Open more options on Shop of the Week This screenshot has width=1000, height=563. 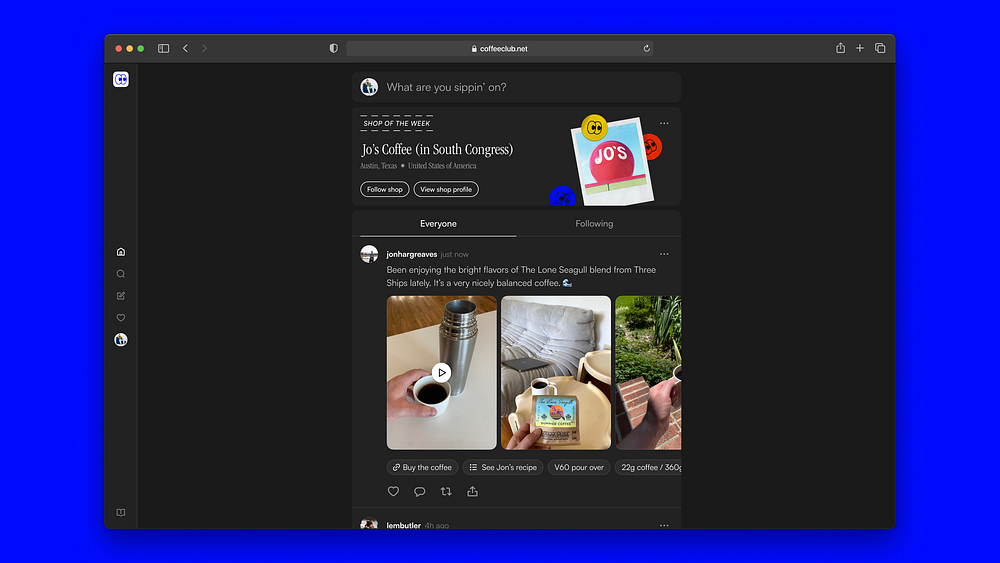[664, 124]
